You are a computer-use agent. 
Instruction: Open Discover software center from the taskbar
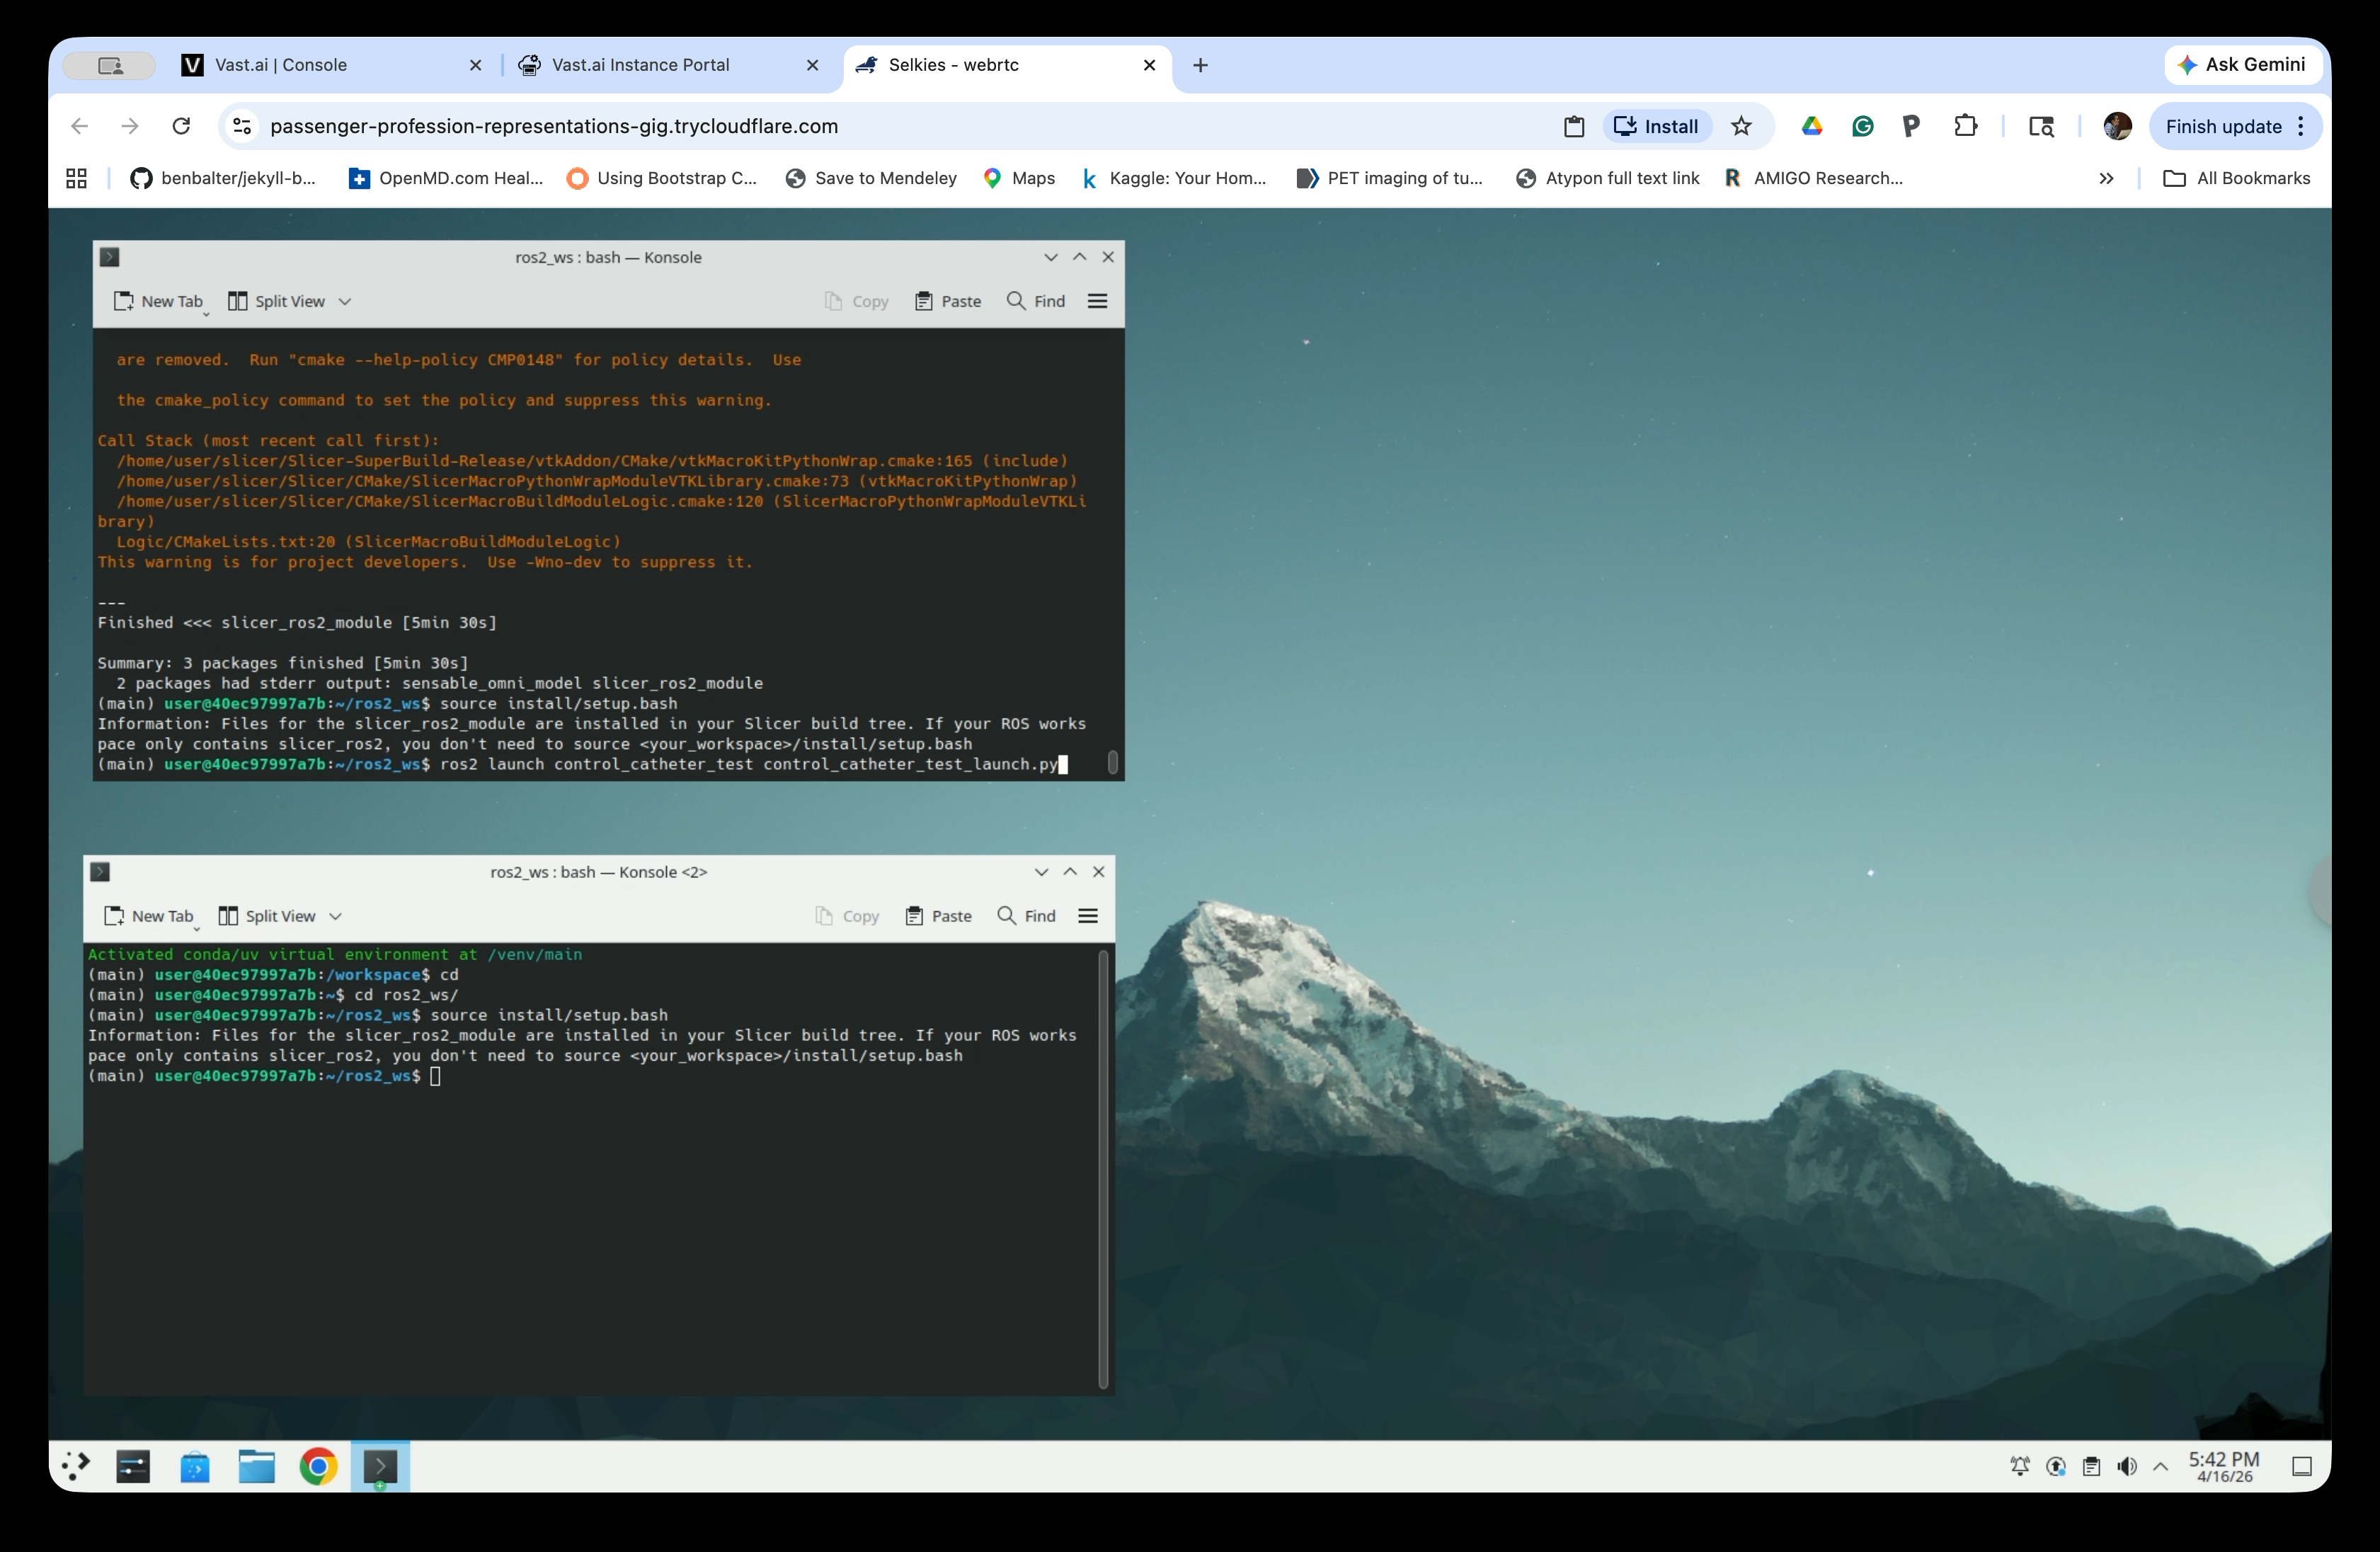[196, 1467]
